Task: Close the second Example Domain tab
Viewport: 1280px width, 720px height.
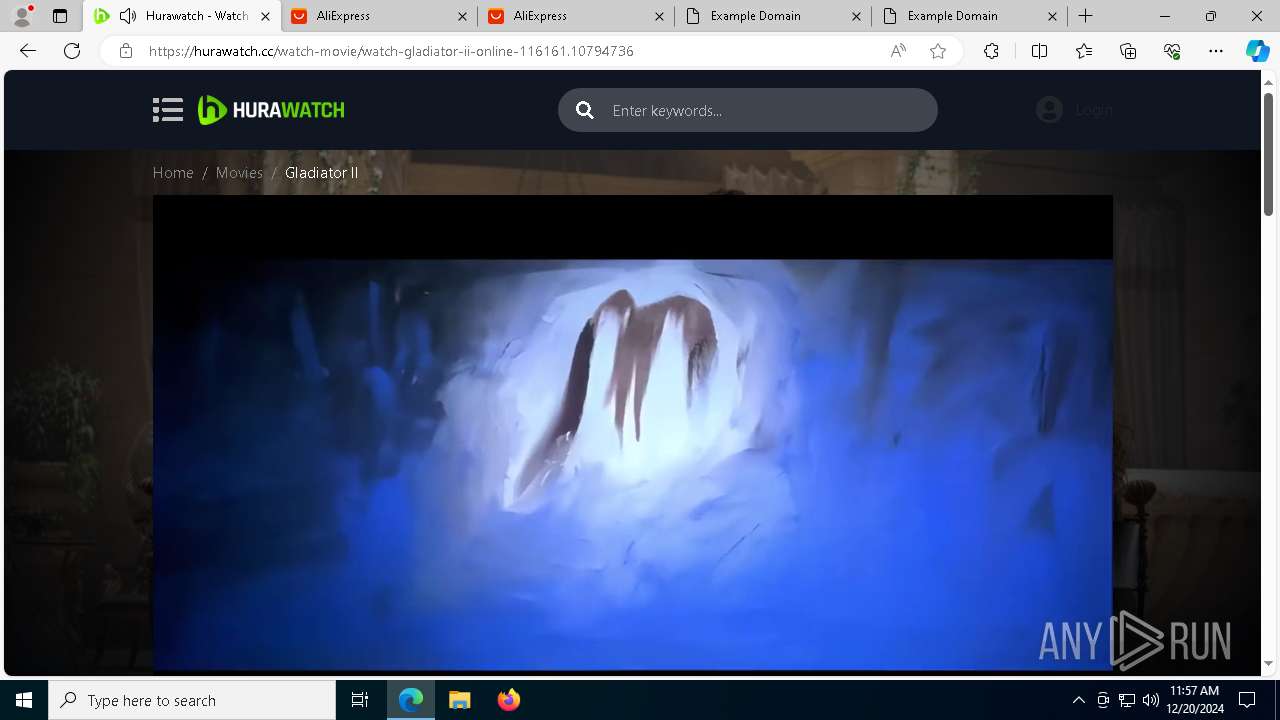Action: (x=1053, y=16)
